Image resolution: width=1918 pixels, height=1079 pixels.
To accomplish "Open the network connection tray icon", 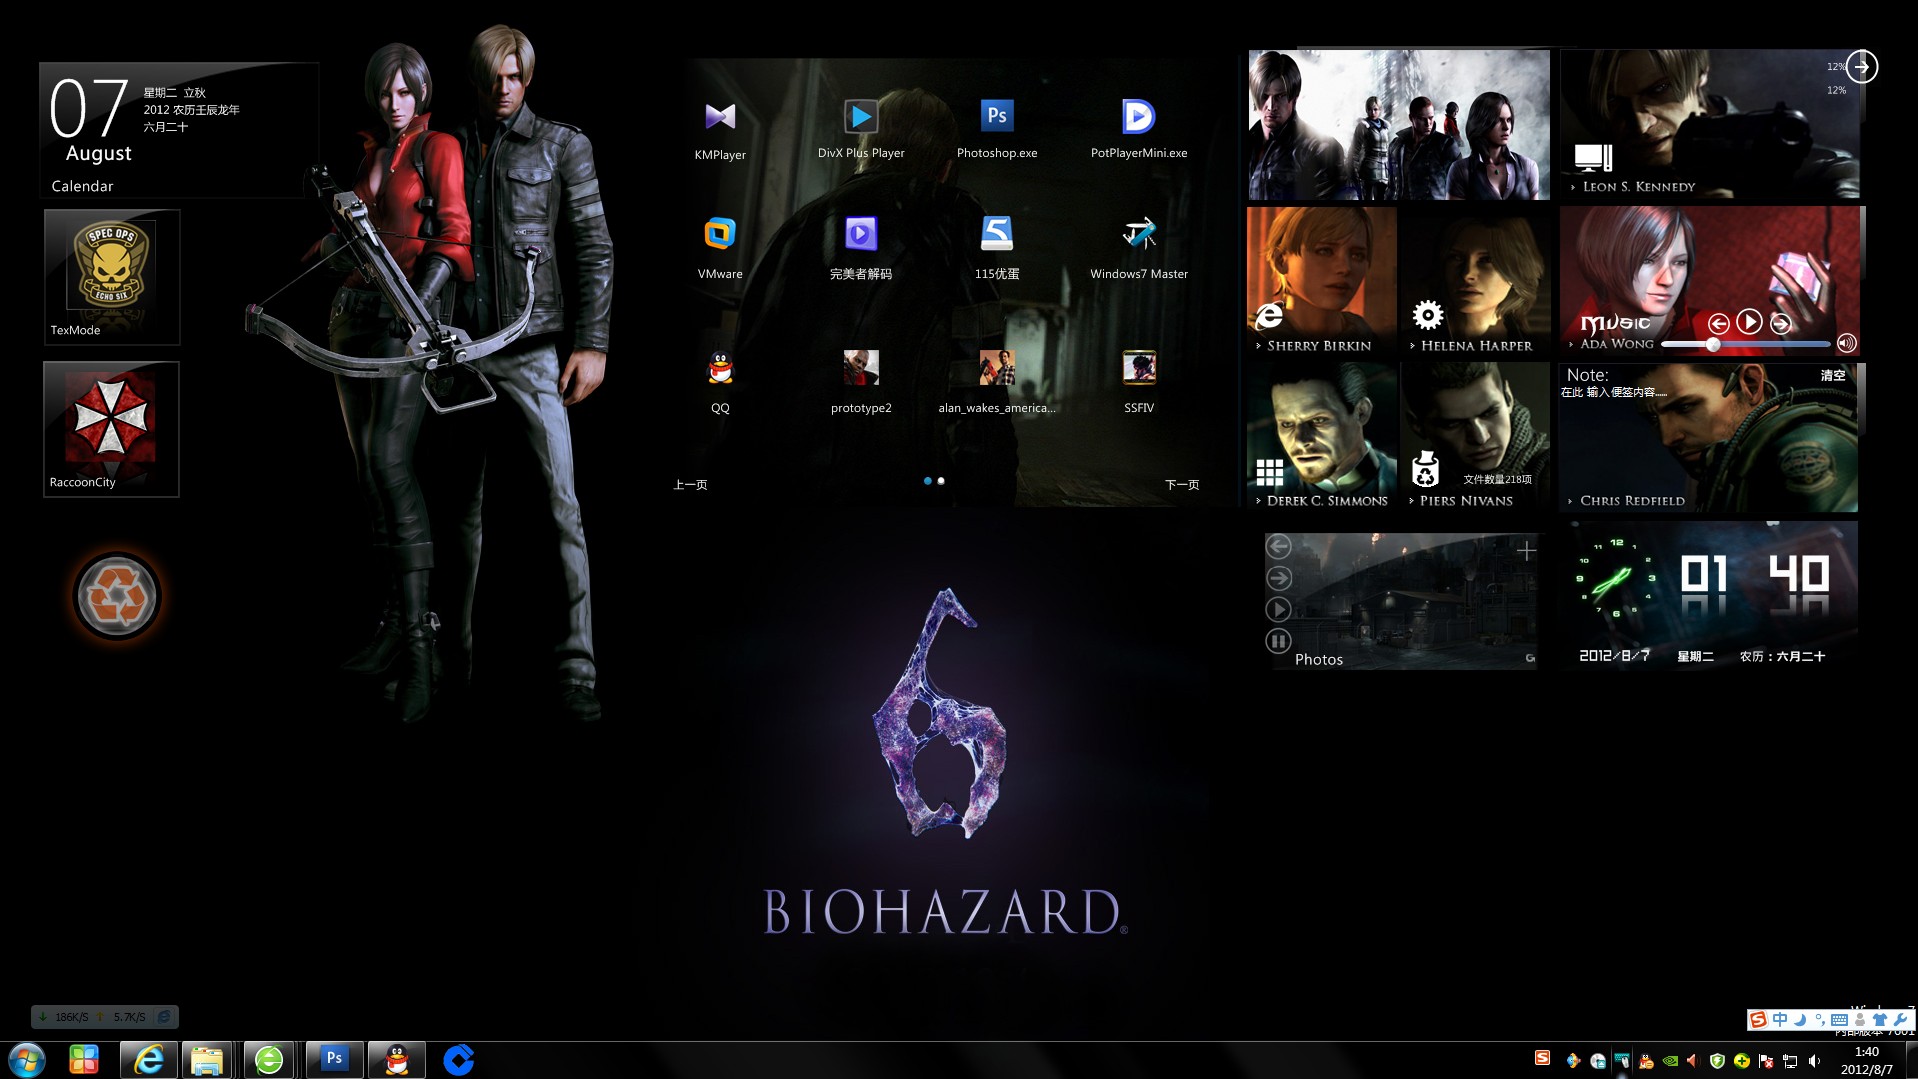I will pos(1790,1062).
